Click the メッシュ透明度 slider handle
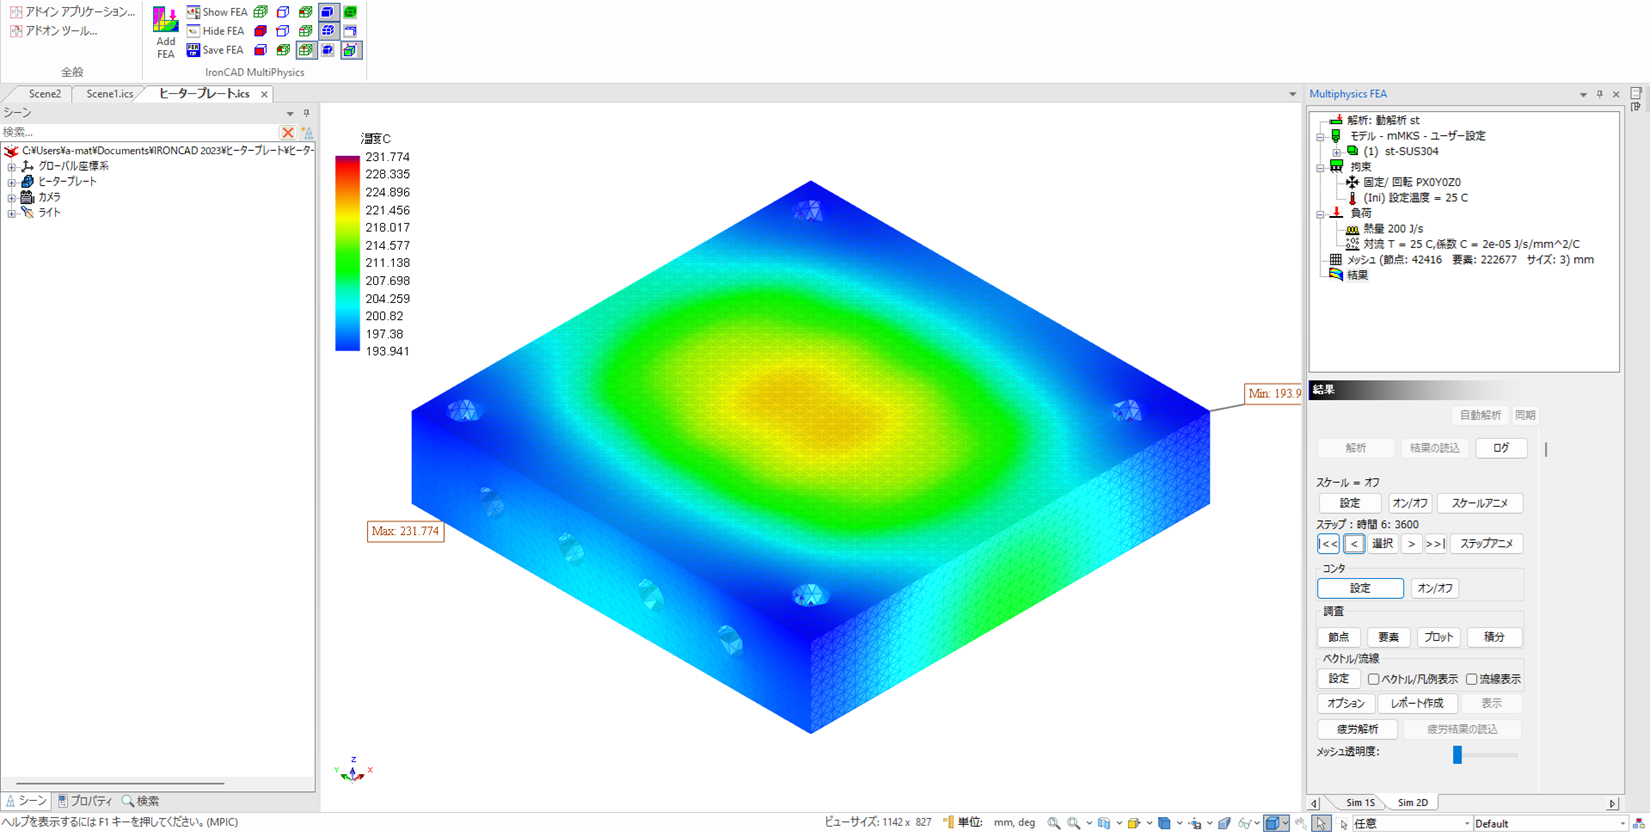Viewport: 1650px width, 832px height. click(x=1457, y=755)
